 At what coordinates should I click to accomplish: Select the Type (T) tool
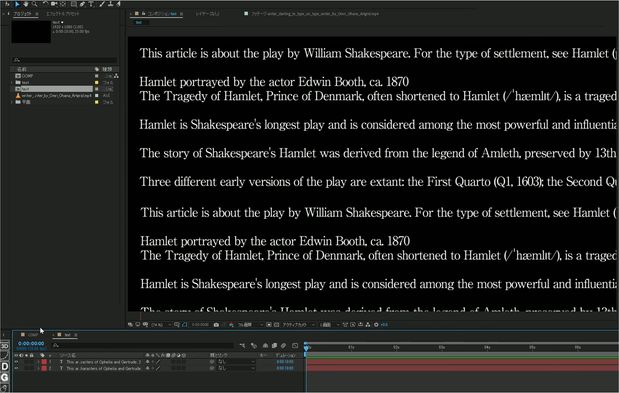coord(91,4)
